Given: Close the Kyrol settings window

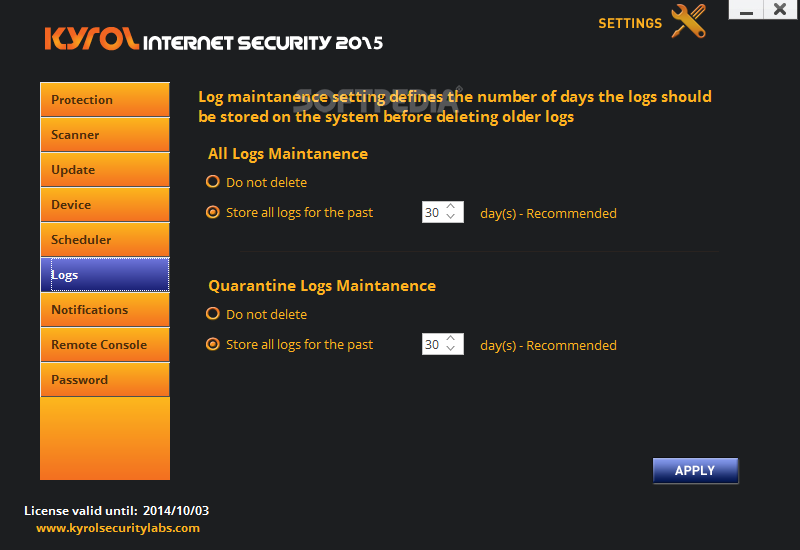Looking at the screenshot, I should point(780,10).
